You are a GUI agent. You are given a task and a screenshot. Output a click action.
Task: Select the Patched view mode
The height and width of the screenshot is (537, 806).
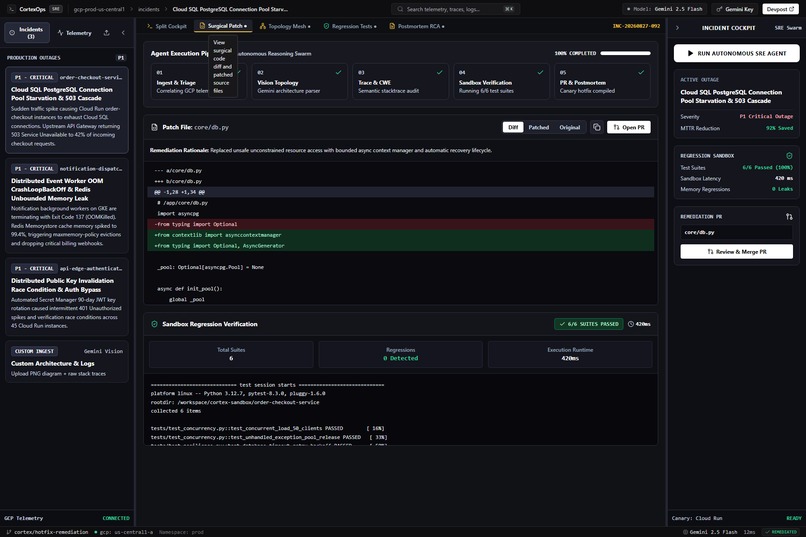tap(539, 127)
